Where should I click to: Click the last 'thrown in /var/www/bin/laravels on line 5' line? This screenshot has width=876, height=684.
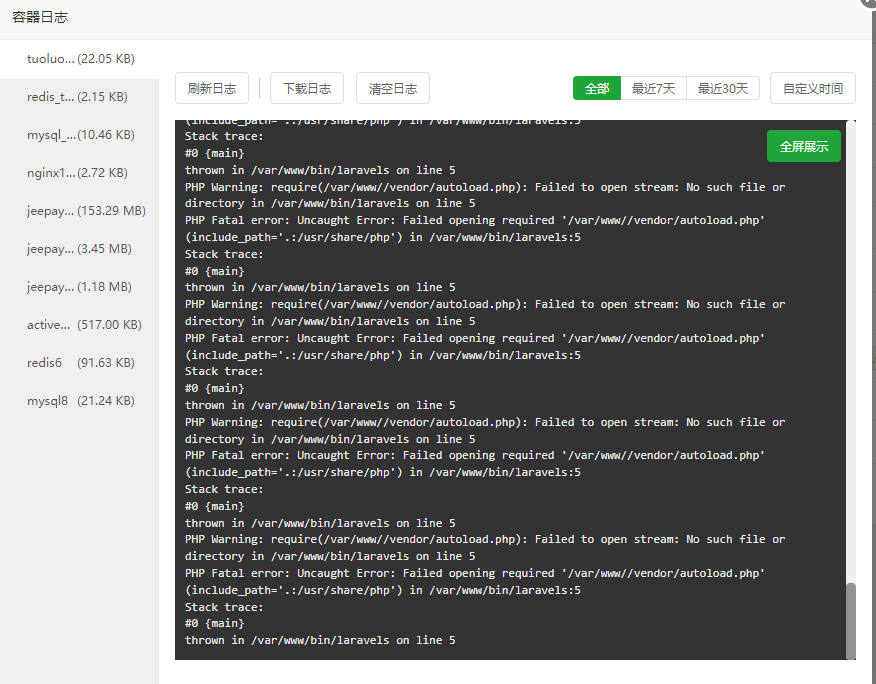click(x=320, y=640)
